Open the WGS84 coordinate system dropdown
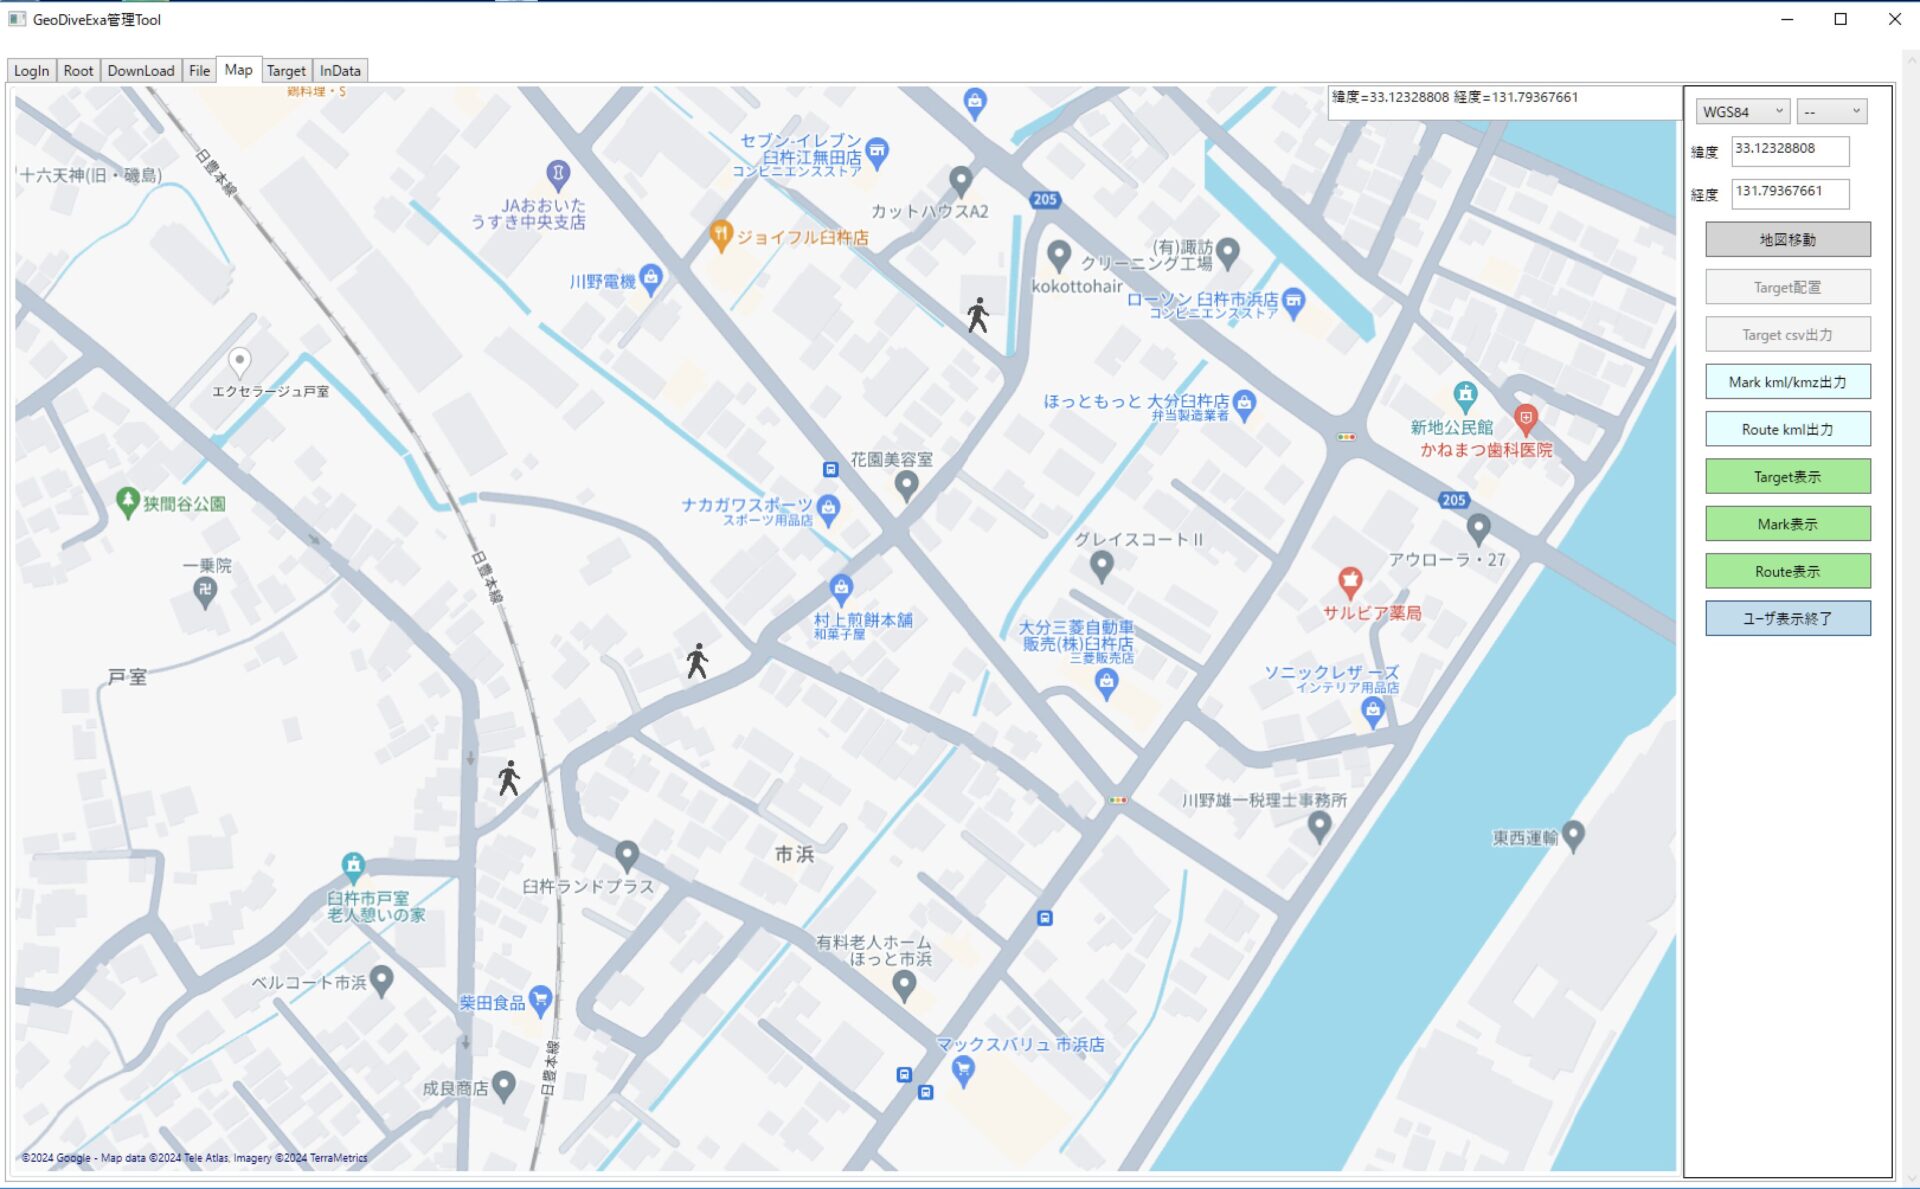The image size is (1920, 1189). (1742, 112)
